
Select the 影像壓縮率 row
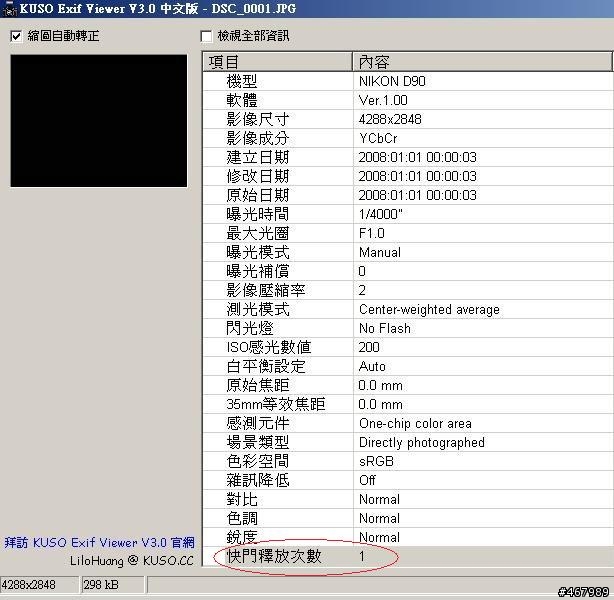click(x=408, y=290)
